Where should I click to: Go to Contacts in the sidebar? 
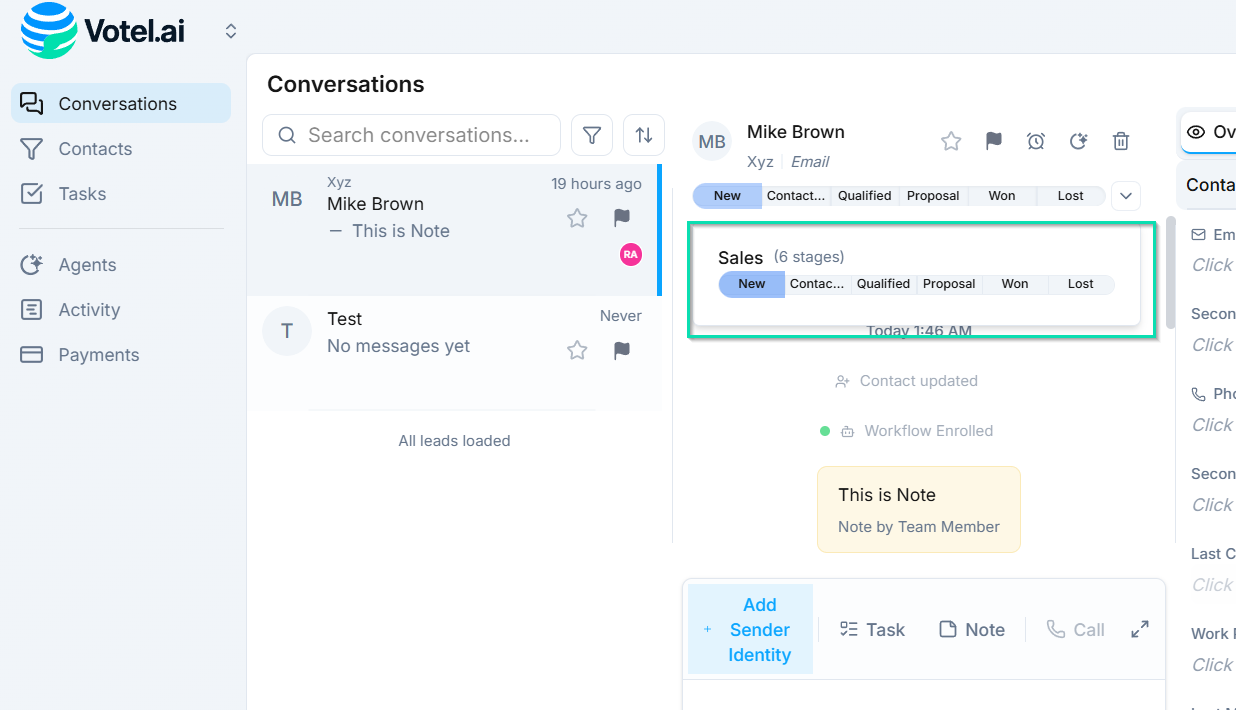95,149
